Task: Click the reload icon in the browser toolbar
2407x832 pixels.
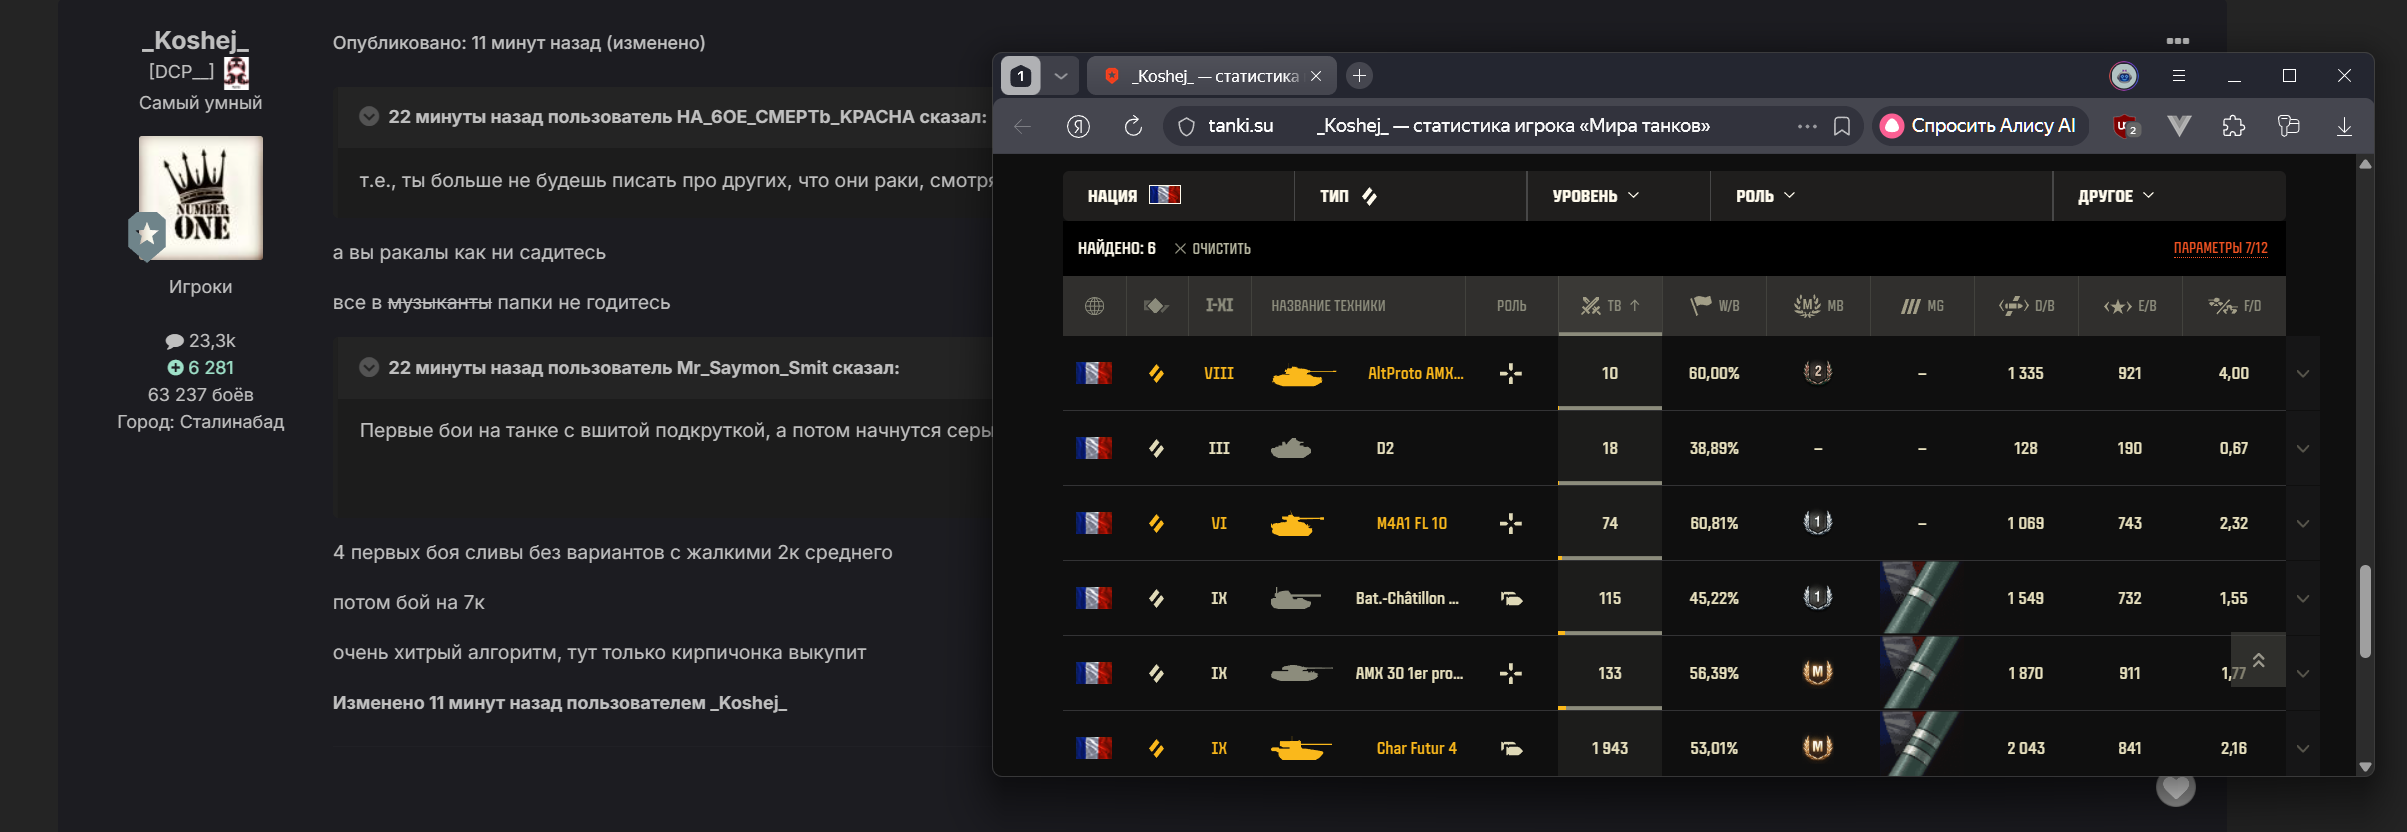Action: [x=1133, y=126]
